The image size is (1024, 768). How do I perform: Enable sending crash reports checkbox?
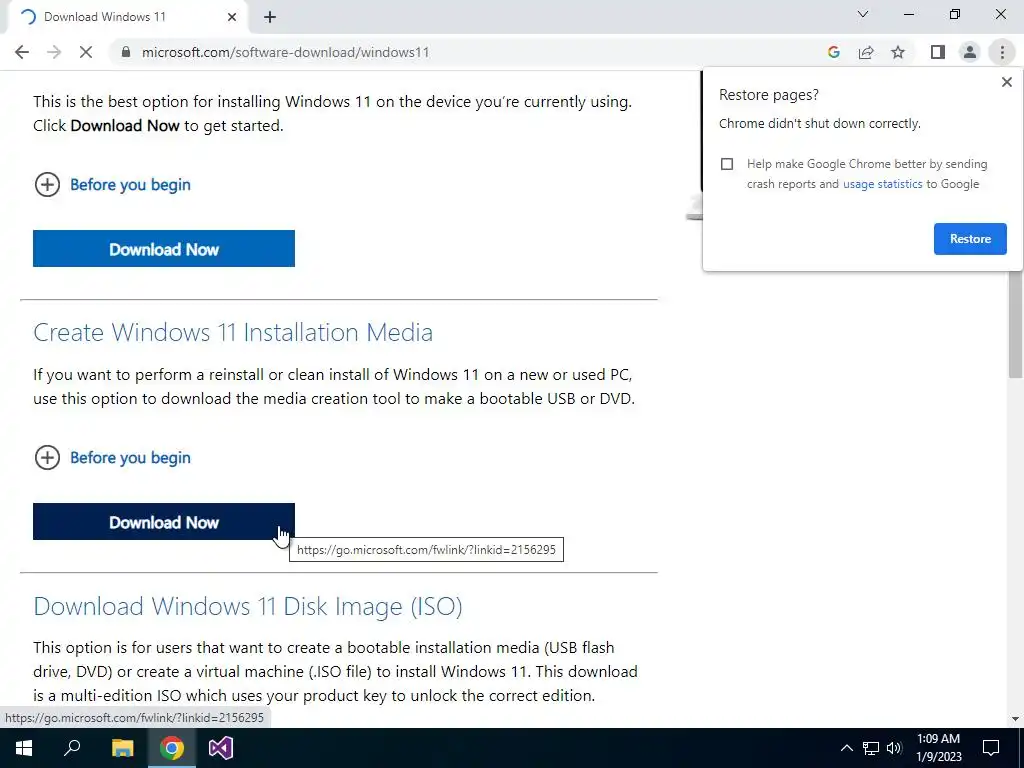pyautogui.click(x=727, y=164)
